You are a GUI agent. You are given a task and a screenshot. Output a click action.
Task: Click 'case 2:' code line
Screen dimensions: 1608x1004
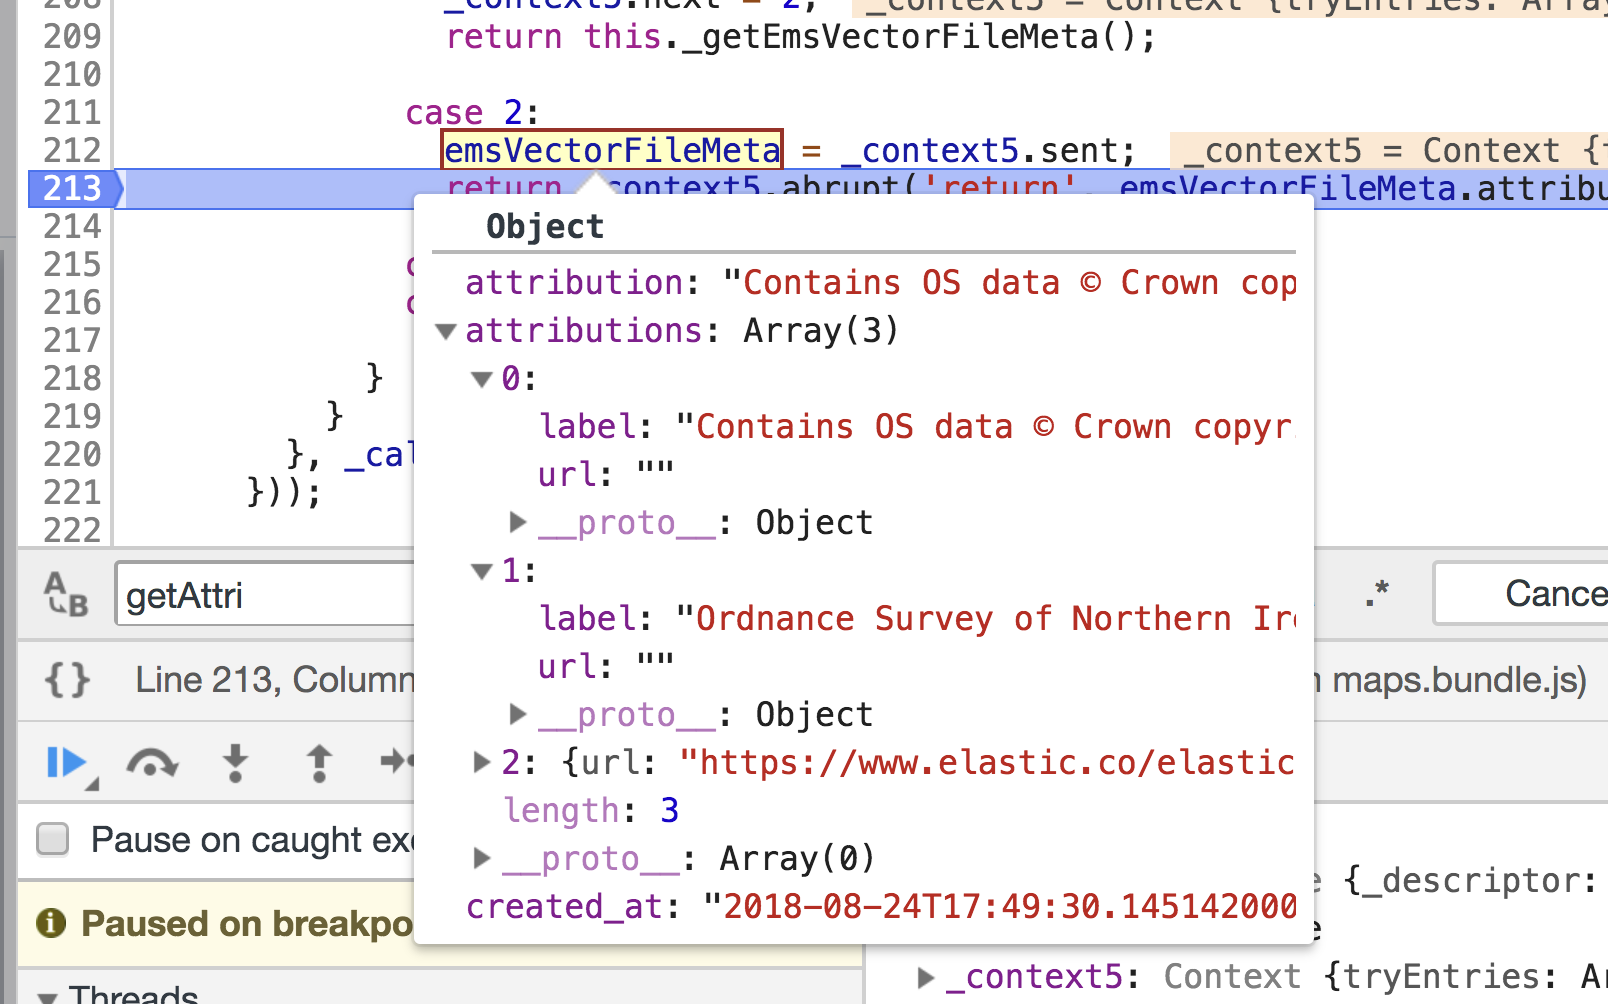coord(472,112)
